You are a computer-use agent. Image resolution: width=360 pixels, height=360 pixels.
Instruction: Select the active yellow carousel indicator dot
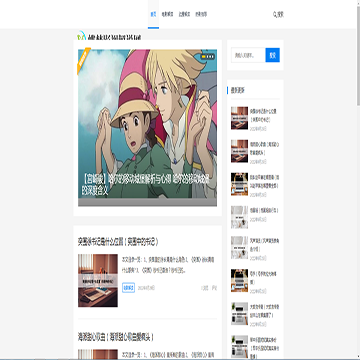(203, 57)
